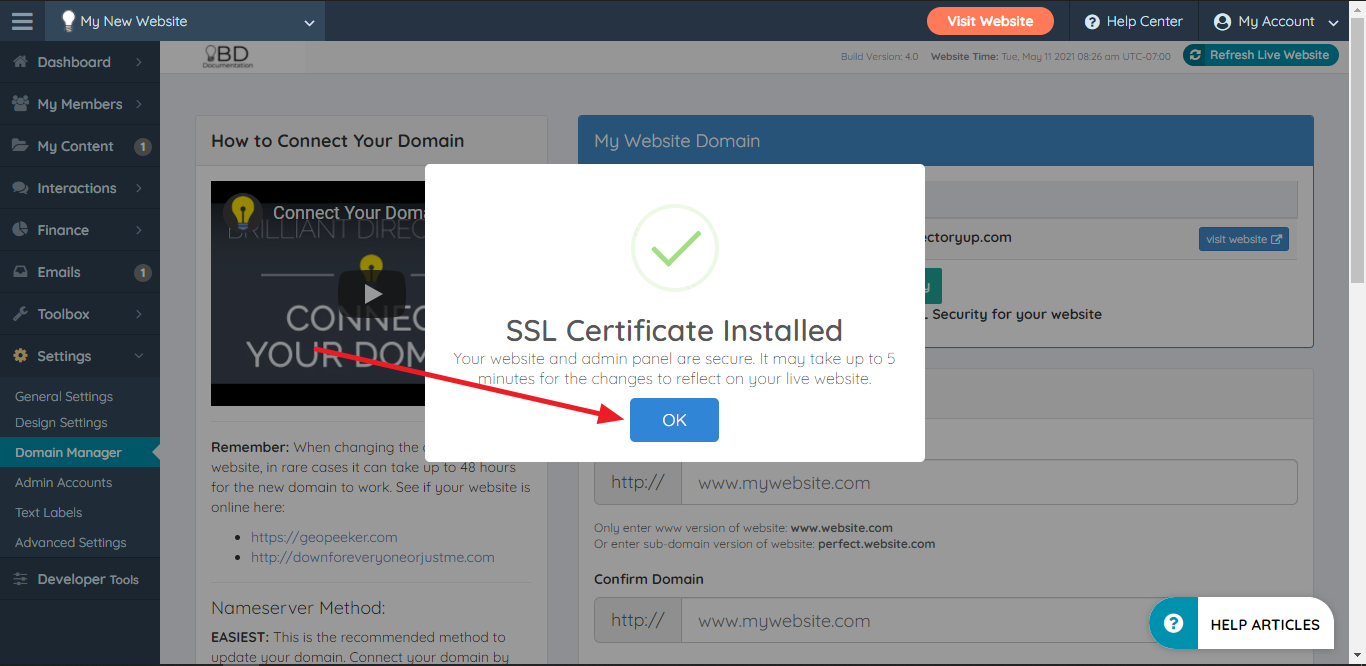This screenshot has height=666, width=1366.
Task: Open the Emails bell icon with badge
Action: click(20, 271)
